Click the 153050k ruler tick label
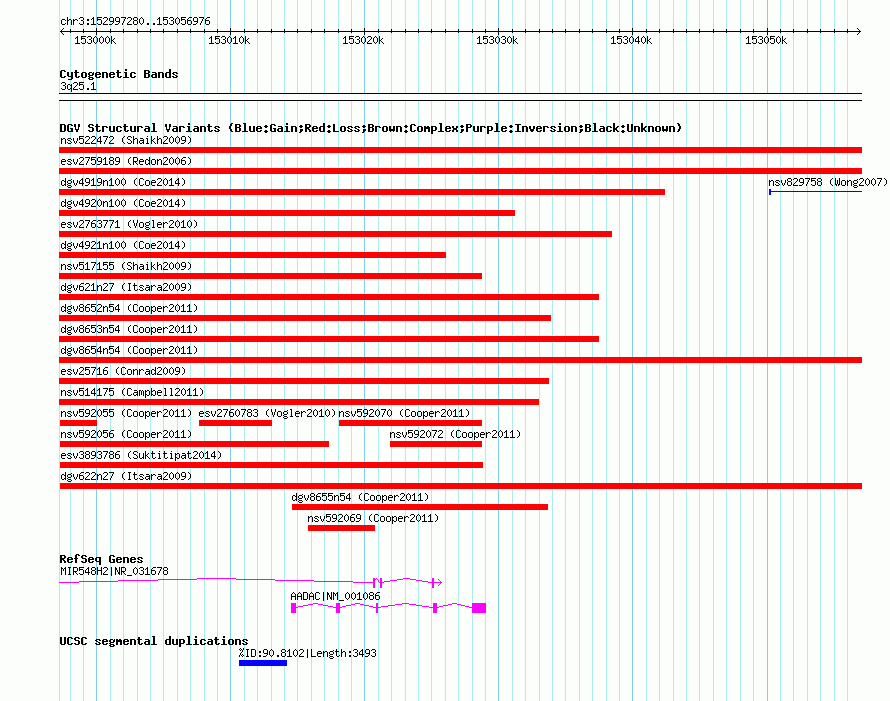Viewport: 890px width, 701px height. point(766,40)
